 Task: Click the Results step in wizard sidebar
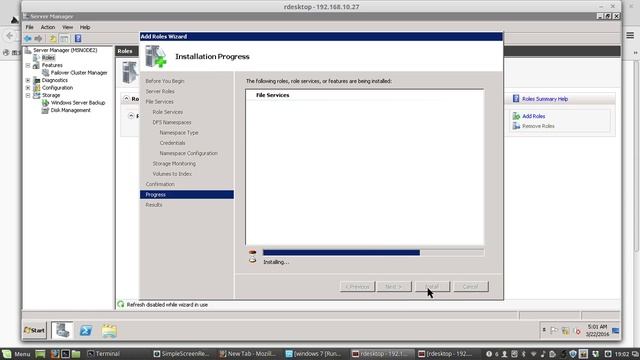click(154, 205)
